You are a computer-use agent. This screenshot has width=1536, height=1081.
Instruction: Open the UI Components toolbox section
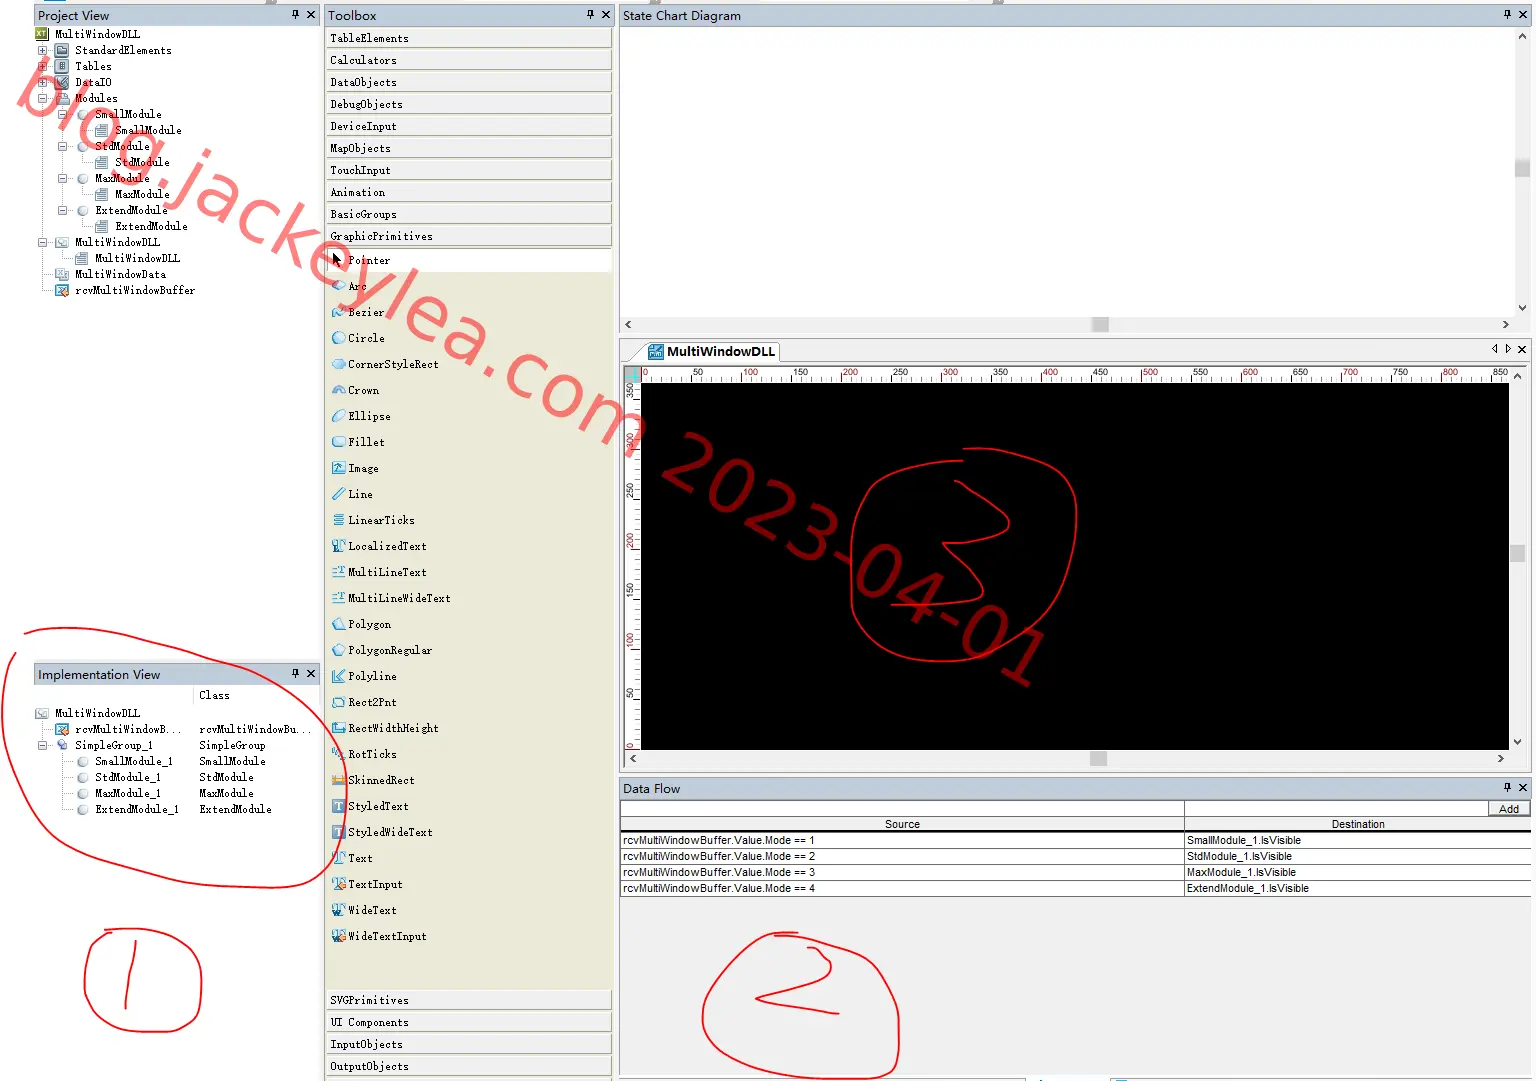coord(468,1022)
